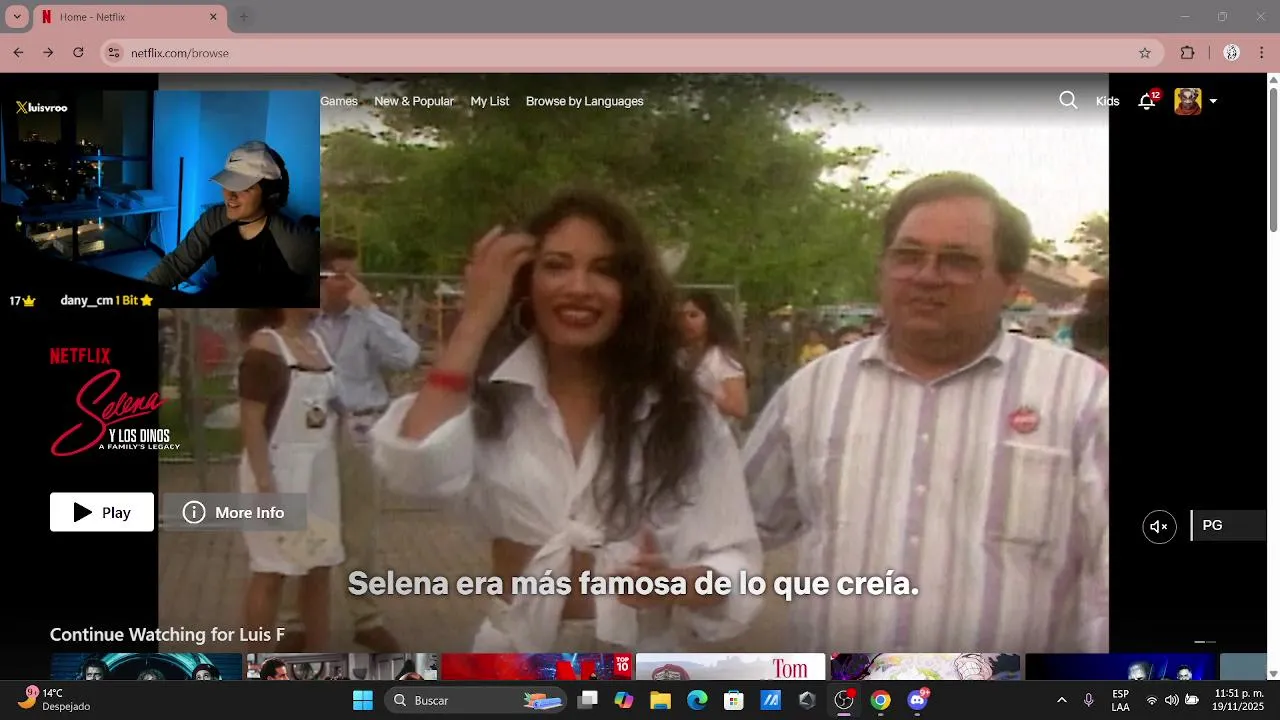Open the Windows Start menu
The width and height of the screenshot is (1280, 720).
[363, 700]
